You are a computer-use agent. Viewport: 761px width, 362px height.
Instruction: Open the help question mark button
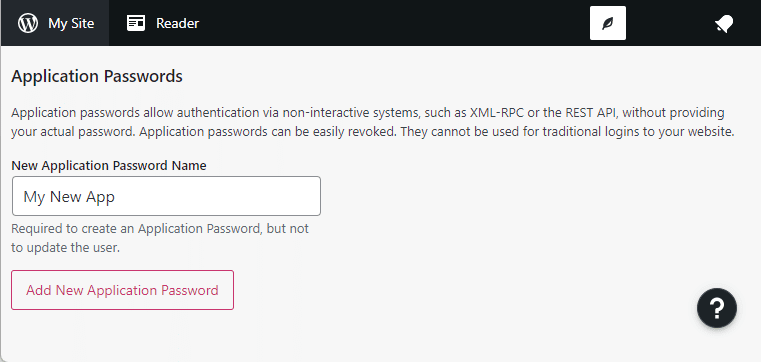717,308
